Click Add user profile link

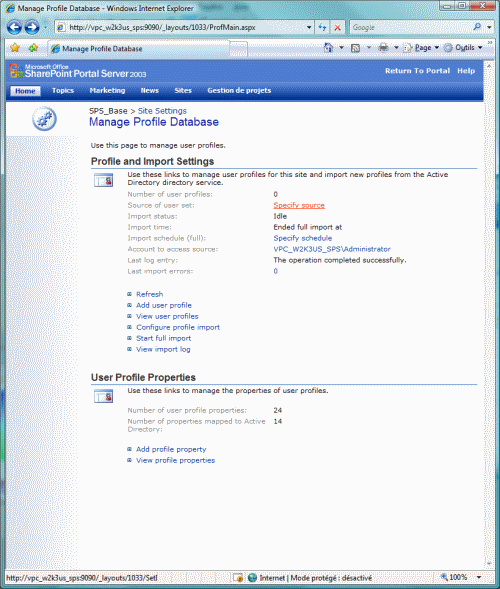point(164,305)
